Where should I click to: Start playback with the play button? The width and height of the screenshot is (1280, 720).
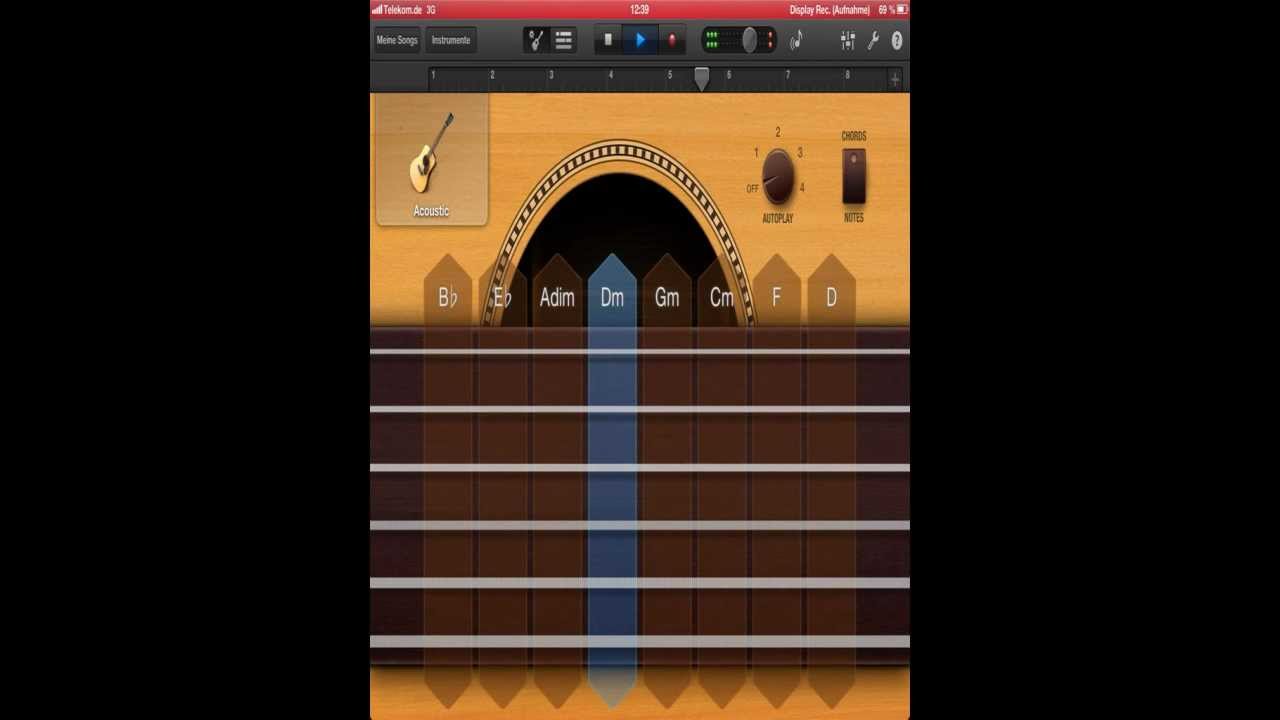pyautogui.click(x=640, y=40)
